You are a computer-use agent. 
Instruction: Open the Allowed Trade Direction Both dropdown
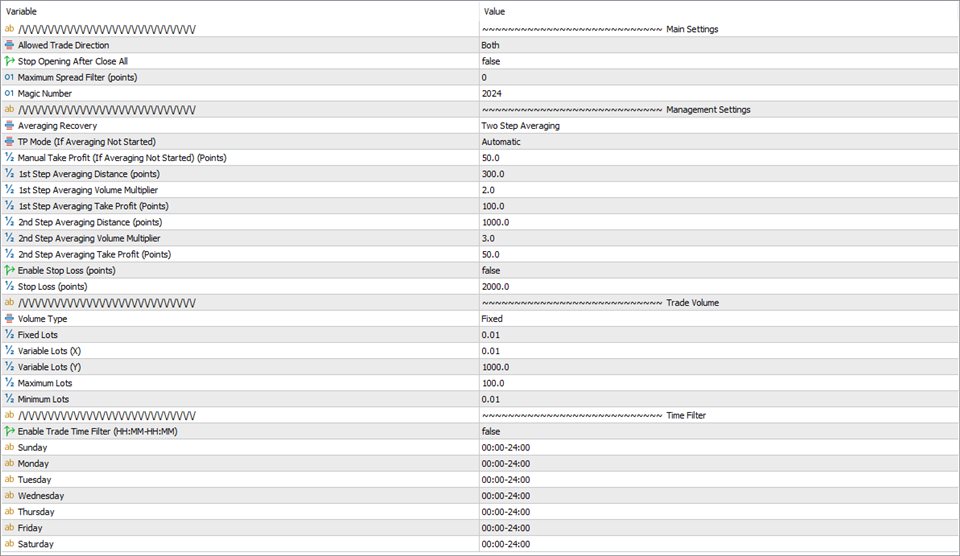(x=719, y=45)
